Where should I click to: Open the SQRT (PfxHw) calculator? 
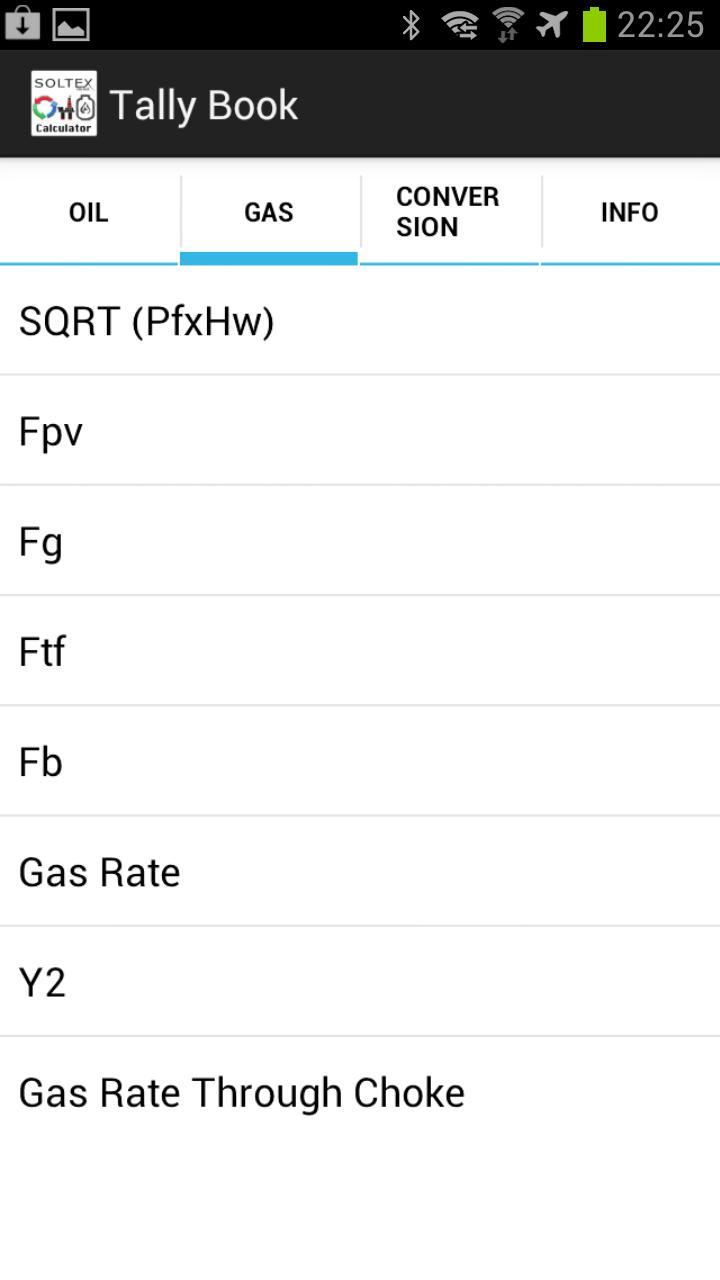(360, 322)
